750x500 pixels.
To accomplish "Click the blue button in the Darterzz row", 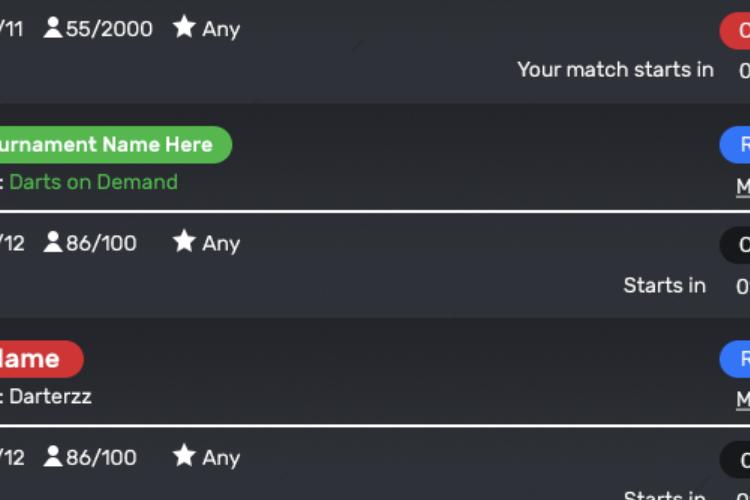I will (x=735, y=359).
